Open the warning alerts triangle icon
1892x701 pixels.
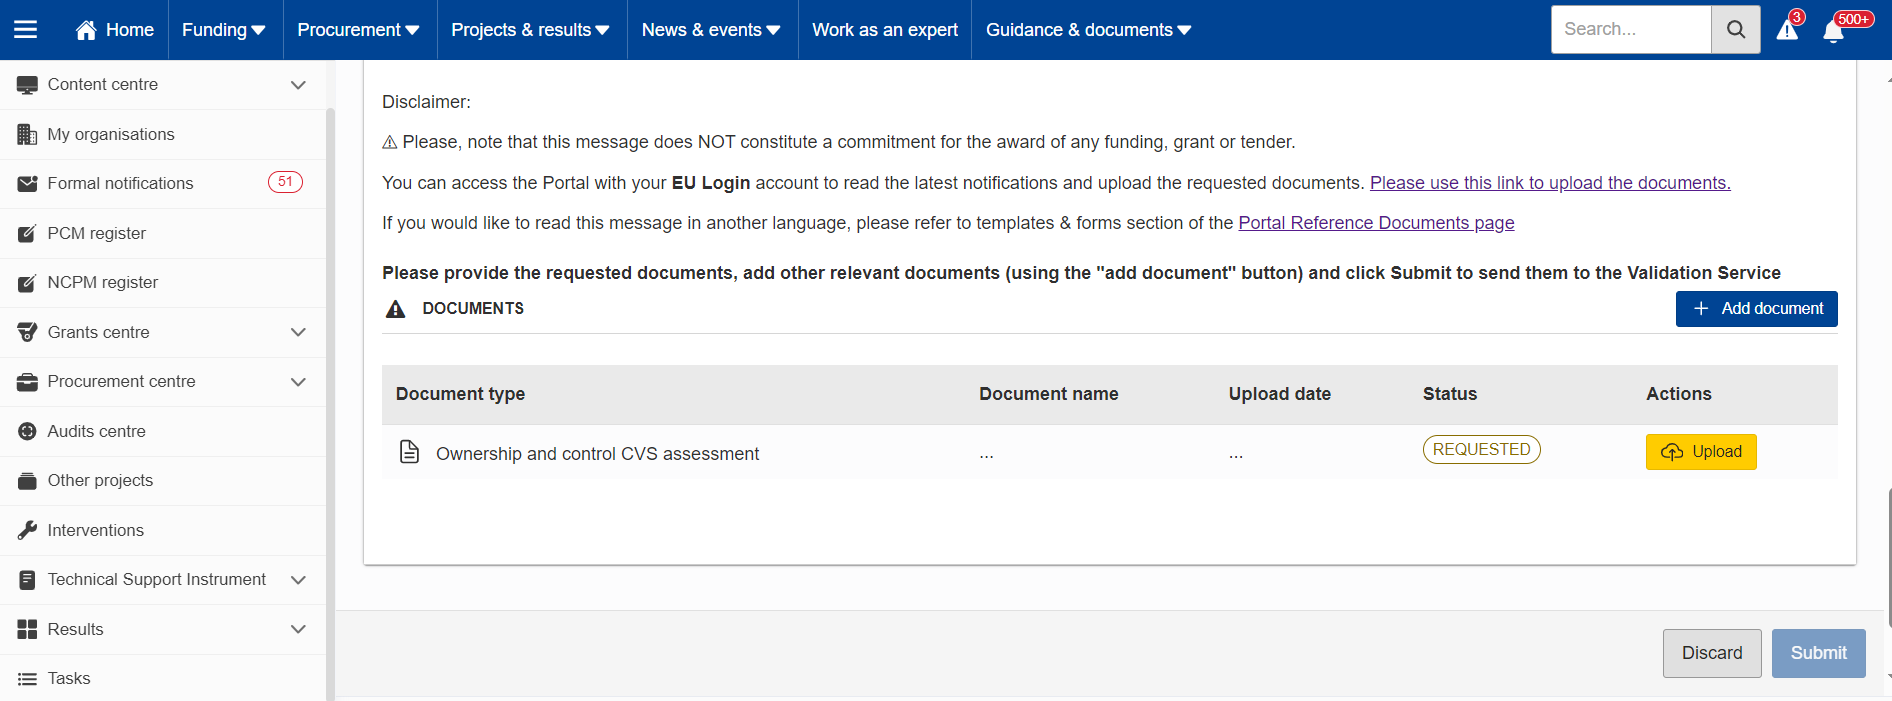pyautogui.click(x=1788, y=30)
